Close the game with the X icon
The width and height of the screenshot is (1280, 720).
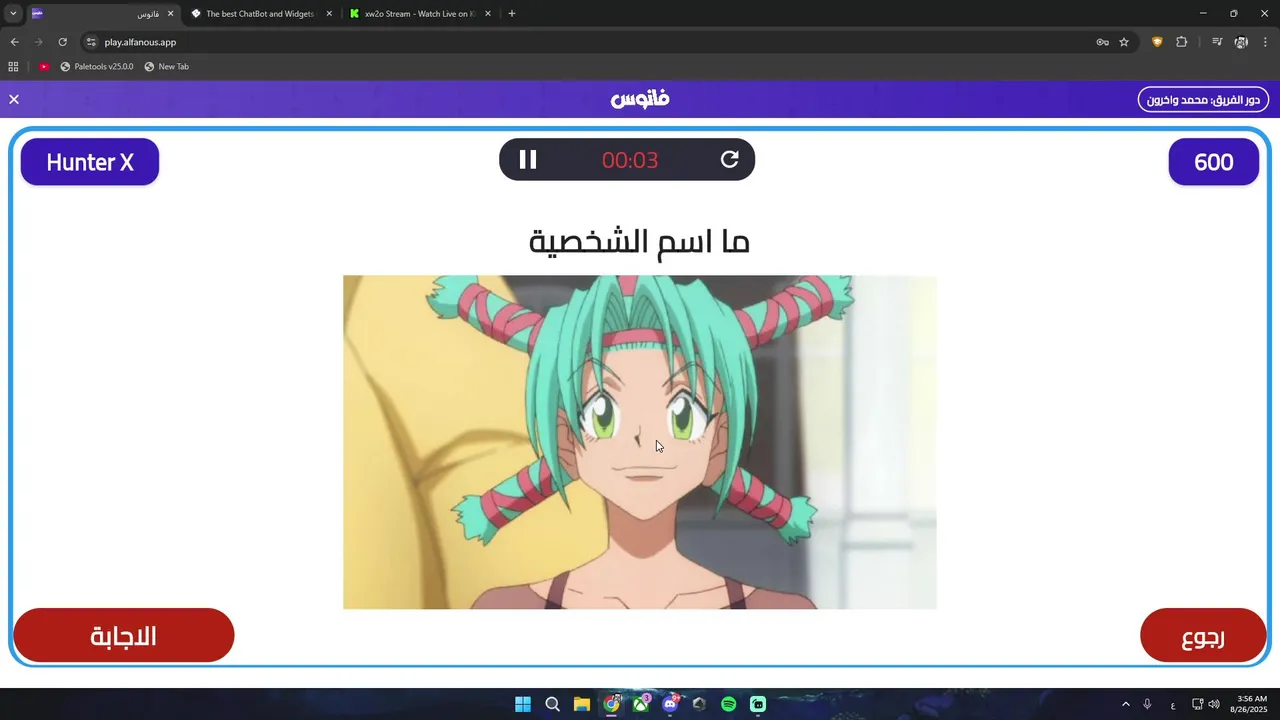click(x=14, y=100)
